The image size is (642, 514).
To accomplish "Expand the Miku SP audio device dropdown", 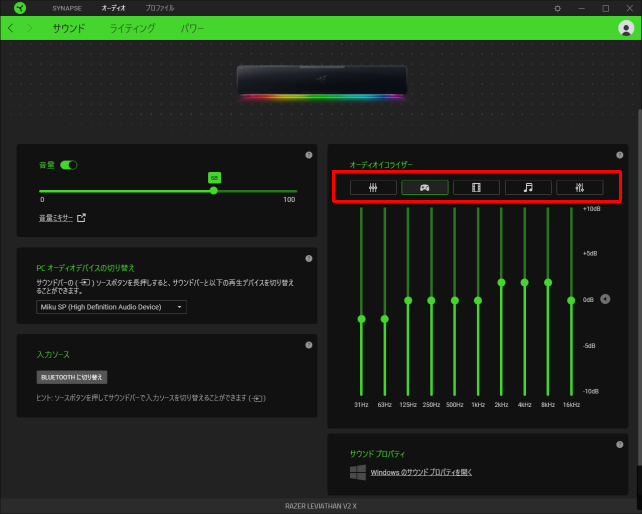I will point(110,307).
